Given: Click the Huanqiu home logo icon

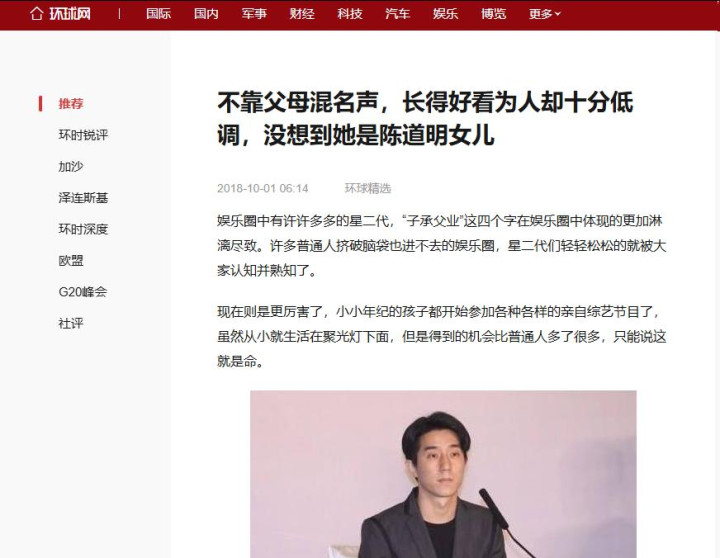Looking at the screenshot, I should tap(60, 14).
